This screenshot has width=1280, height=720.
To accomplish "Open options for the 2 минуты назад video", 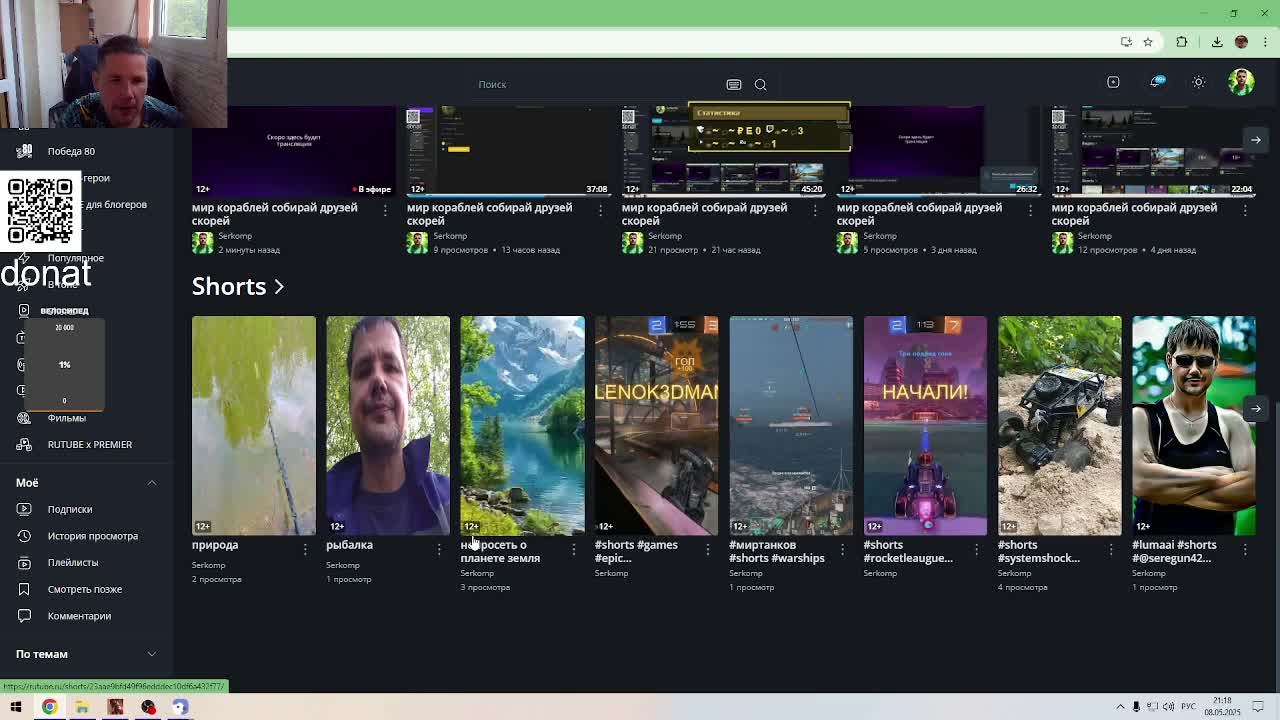I will [x=385, y=210].
